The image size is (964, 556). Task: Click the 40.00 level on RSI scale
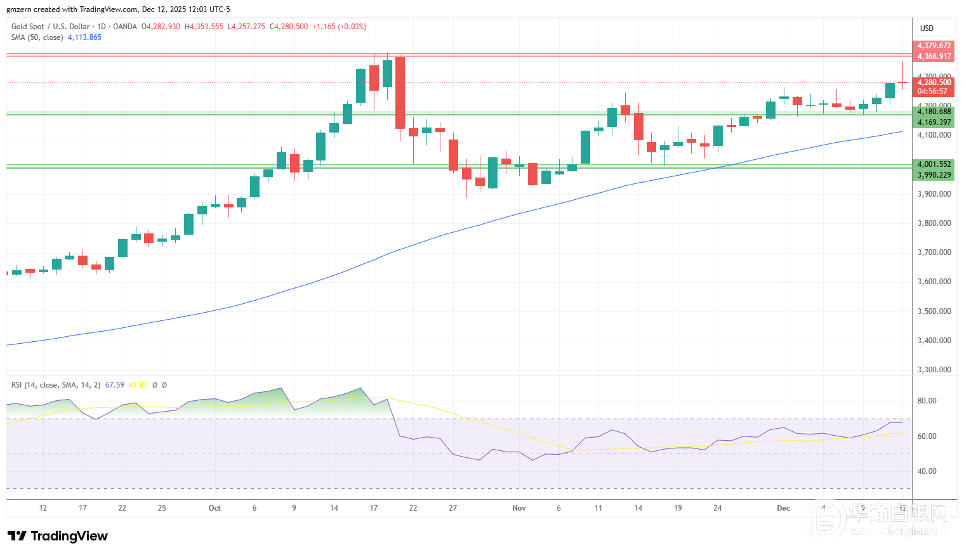[x=926, y=471]
